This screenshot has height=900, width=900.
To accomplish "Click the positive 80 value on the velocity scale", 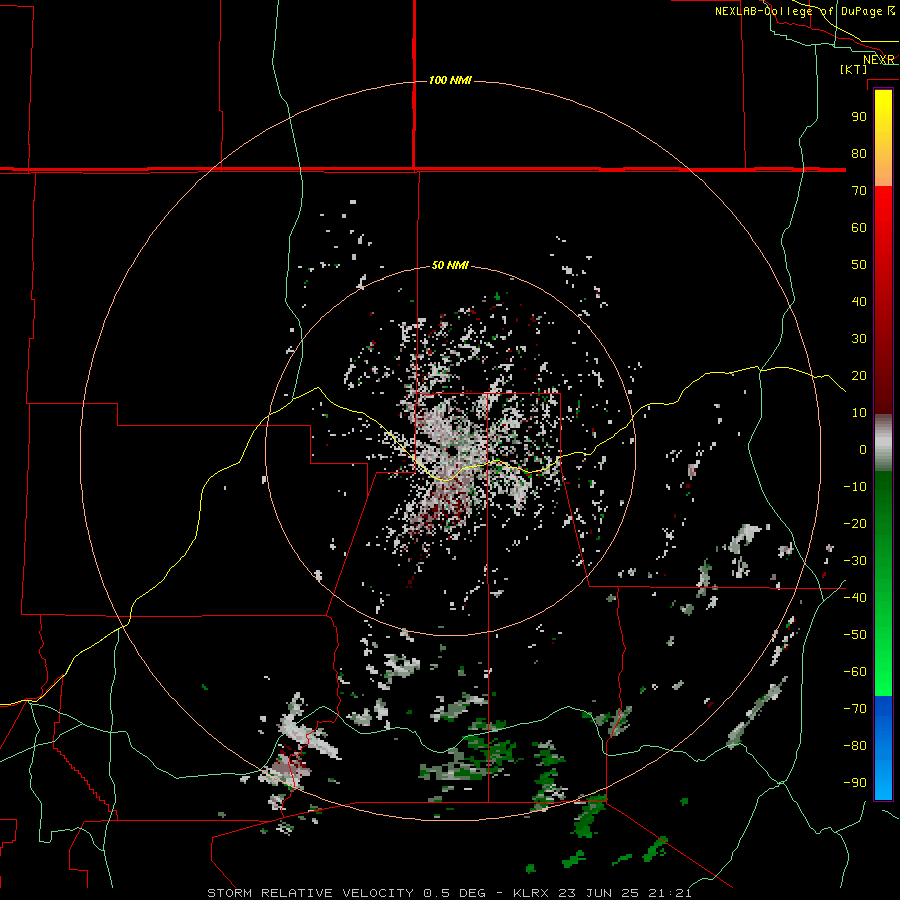I will click(x=859, y=154).
